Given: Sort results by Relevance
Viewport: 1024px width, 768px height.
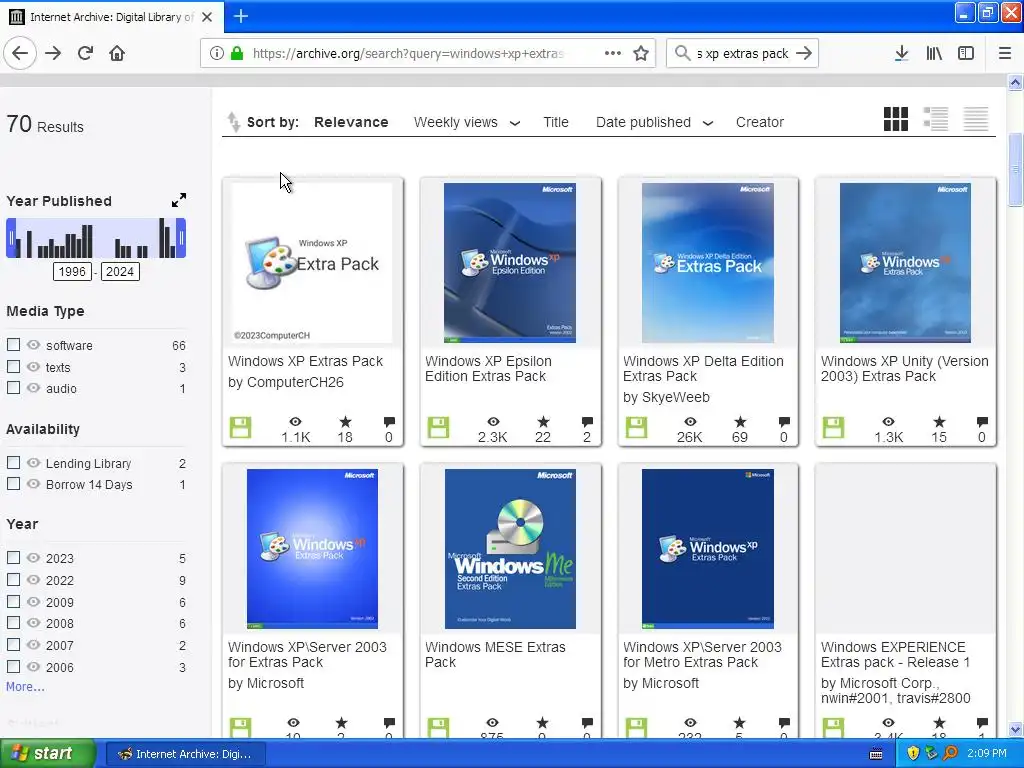Looking at the screenshot, I should click(x=351, y=122).
